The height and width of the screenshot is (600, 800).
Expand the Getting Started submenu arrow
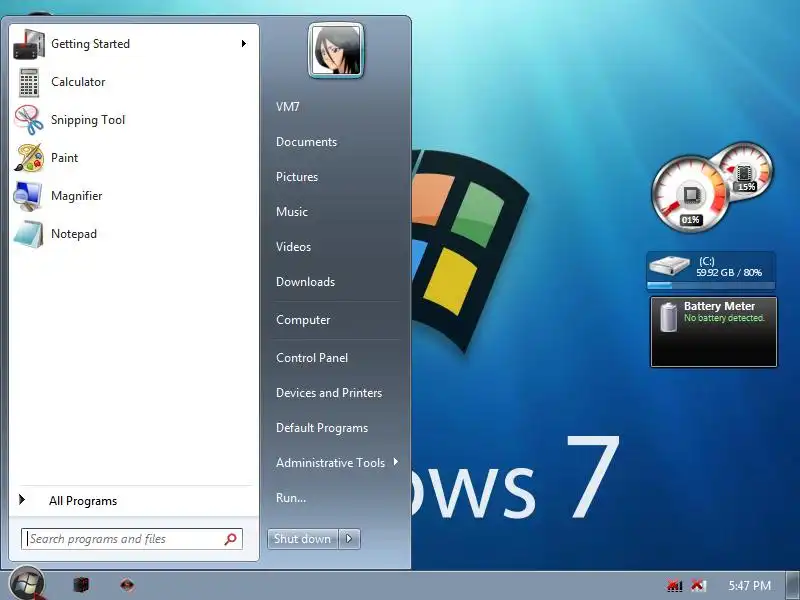point(244,44)
